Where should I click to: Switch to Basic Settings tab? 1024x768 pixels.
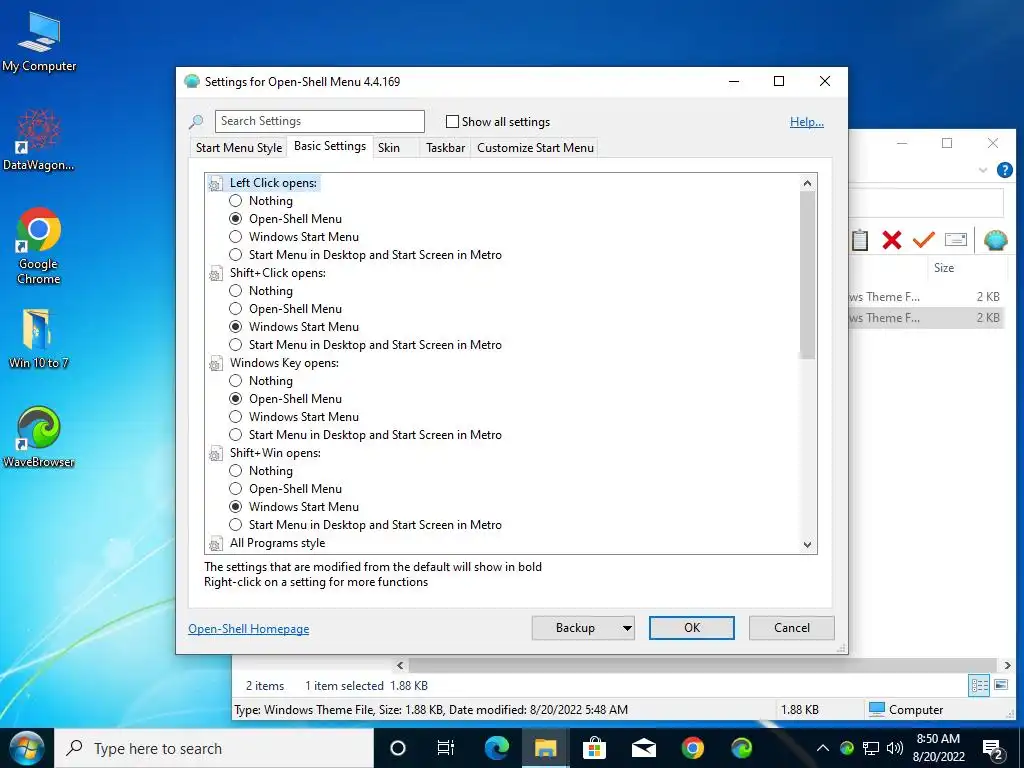point(330,146)
